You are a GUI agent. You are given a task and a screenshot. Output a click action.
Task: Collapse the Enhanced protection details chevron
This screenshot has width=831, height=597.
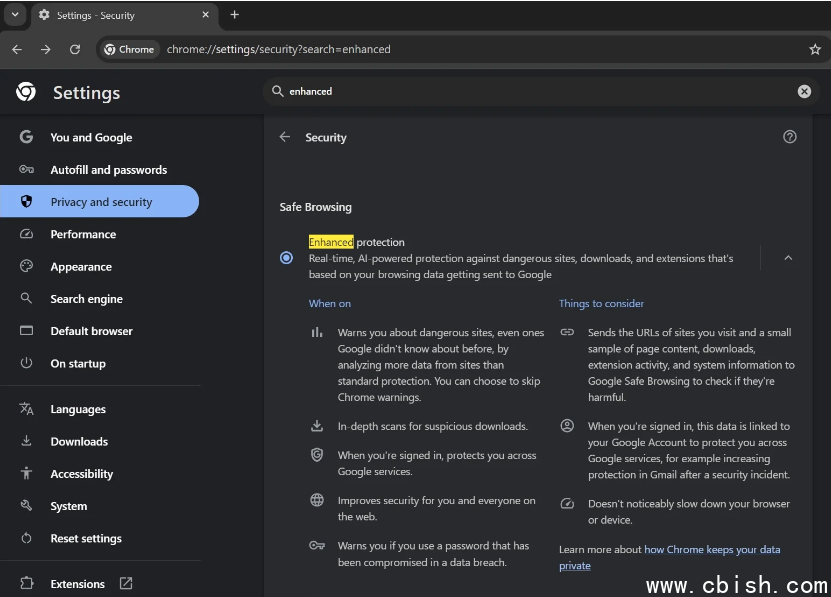787,258
